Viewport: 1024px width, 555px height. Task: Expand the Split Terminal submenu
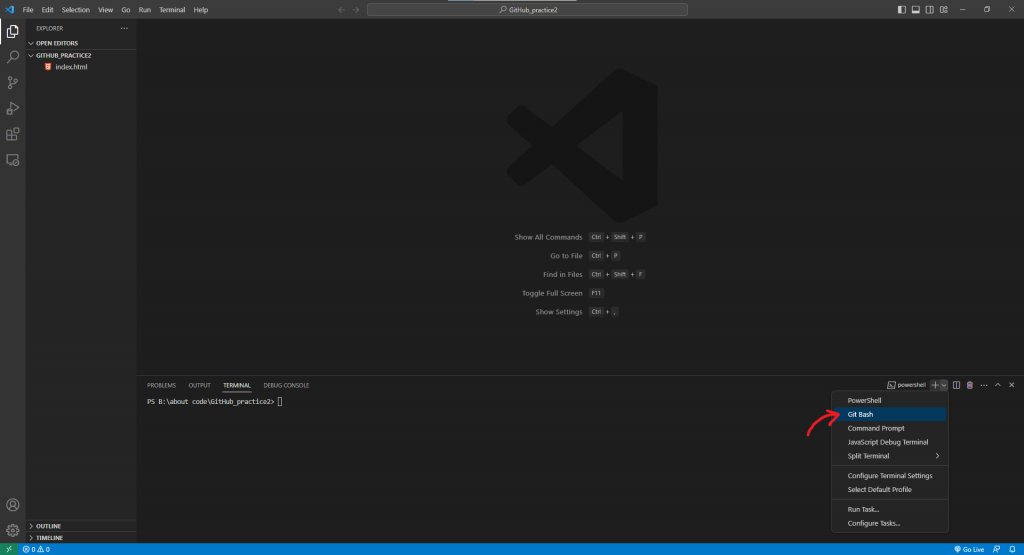tap(889, 456)
